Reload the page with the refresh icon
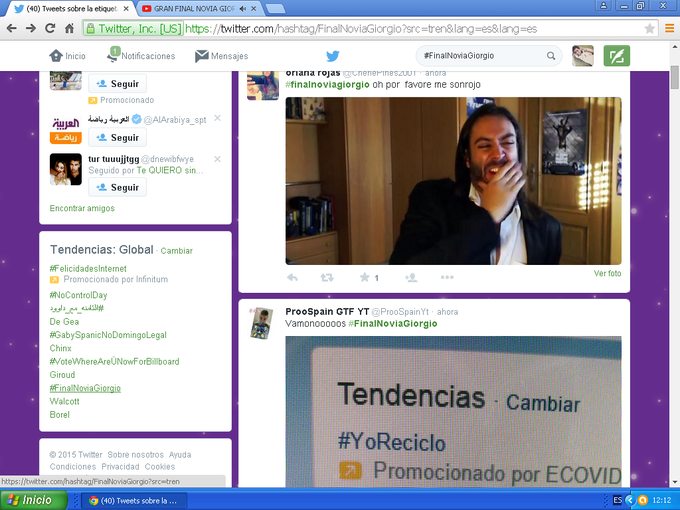 tap(50, 29)
